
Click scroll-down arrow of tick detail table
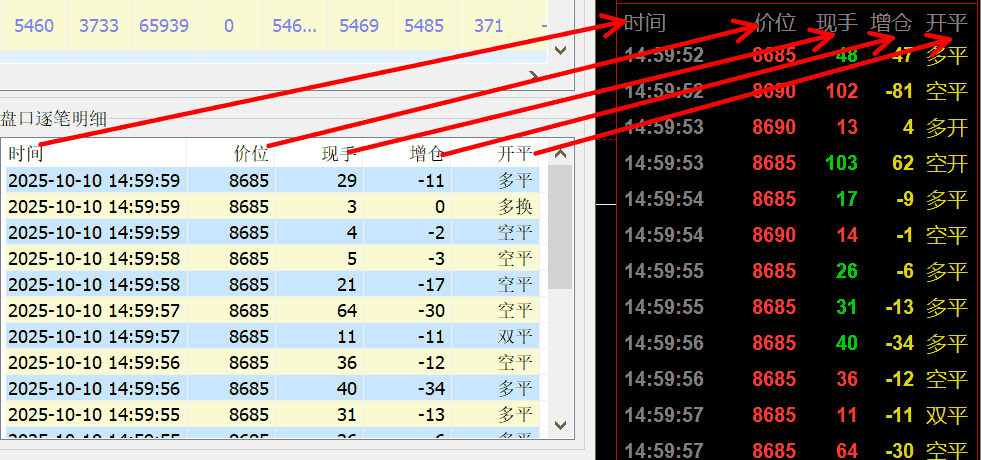[x=560, y=425]
